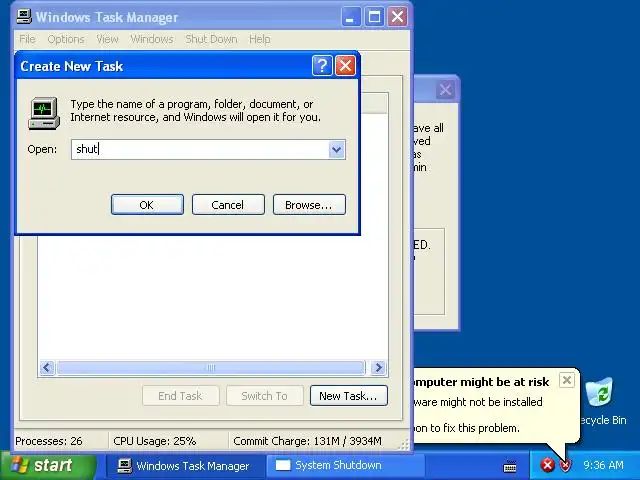Click the CPU Usage: 25% status text
Image resolution: width=640 pixels, height=480 pixels.
[155, 441]
